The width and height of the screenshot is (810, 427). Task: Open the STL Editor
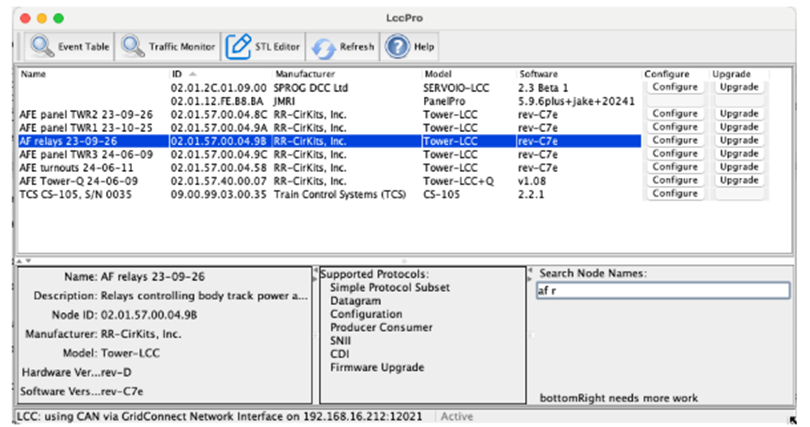click(x=263, y=46)
